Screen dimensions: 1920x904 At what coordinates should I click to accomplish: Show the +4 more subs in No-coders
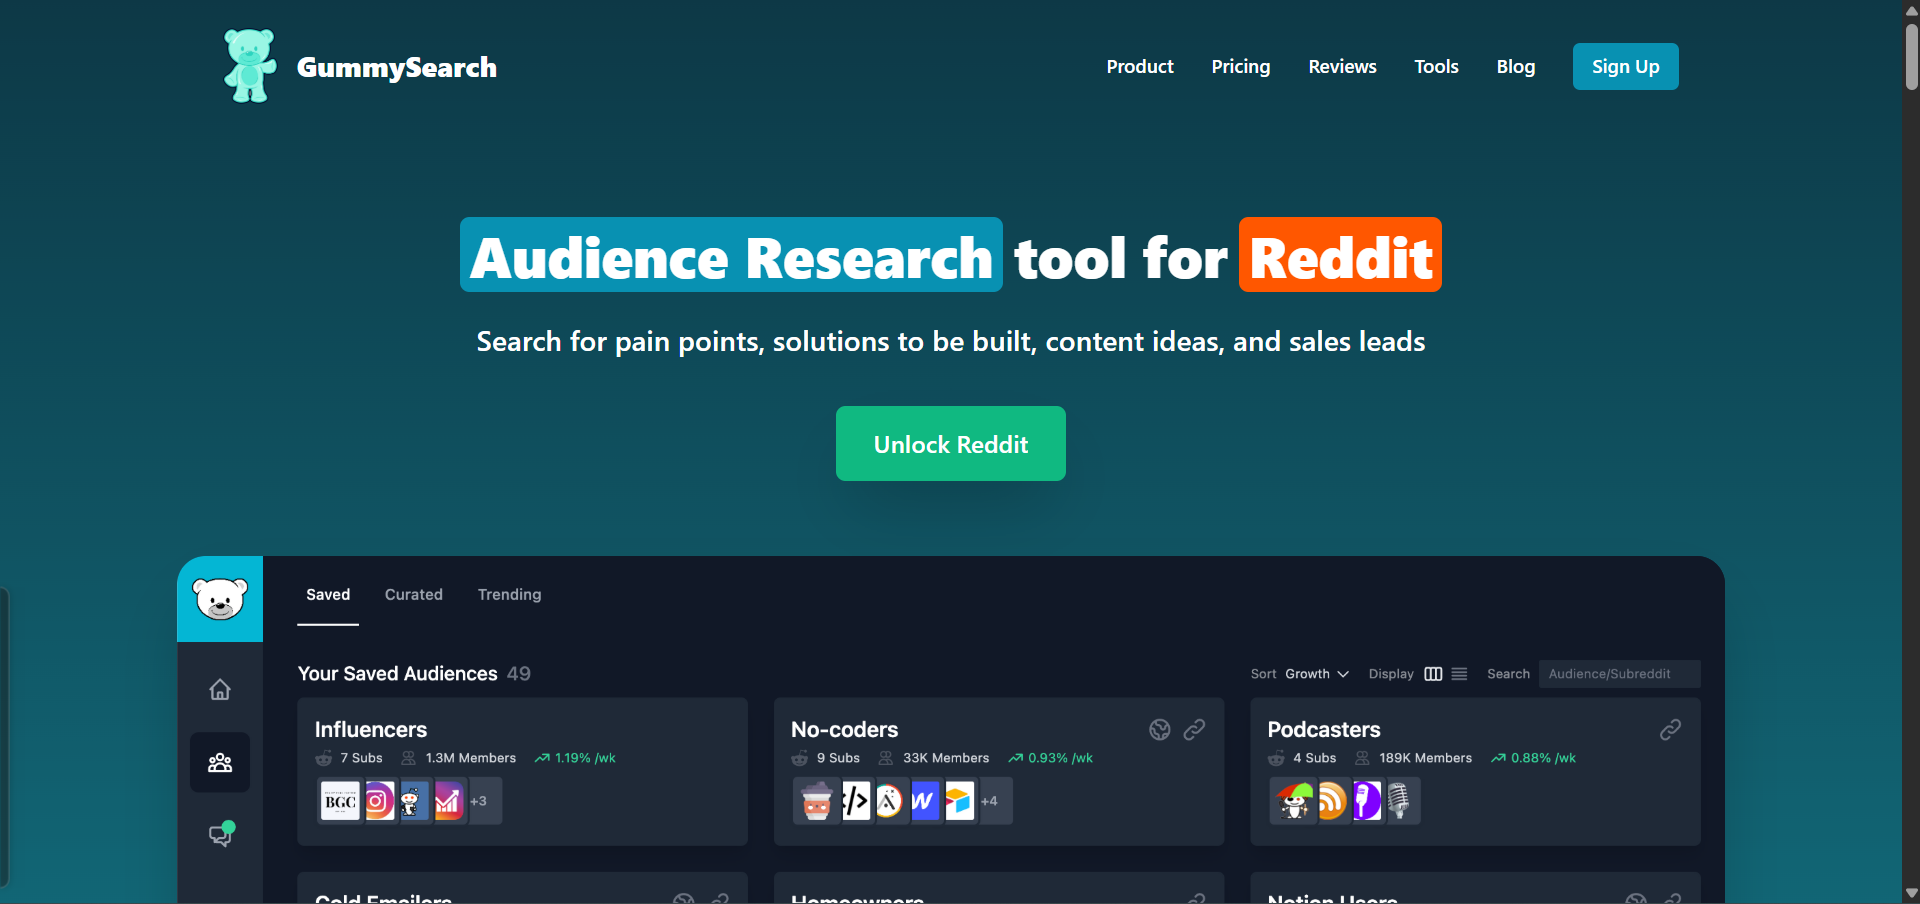pos(990,801)
